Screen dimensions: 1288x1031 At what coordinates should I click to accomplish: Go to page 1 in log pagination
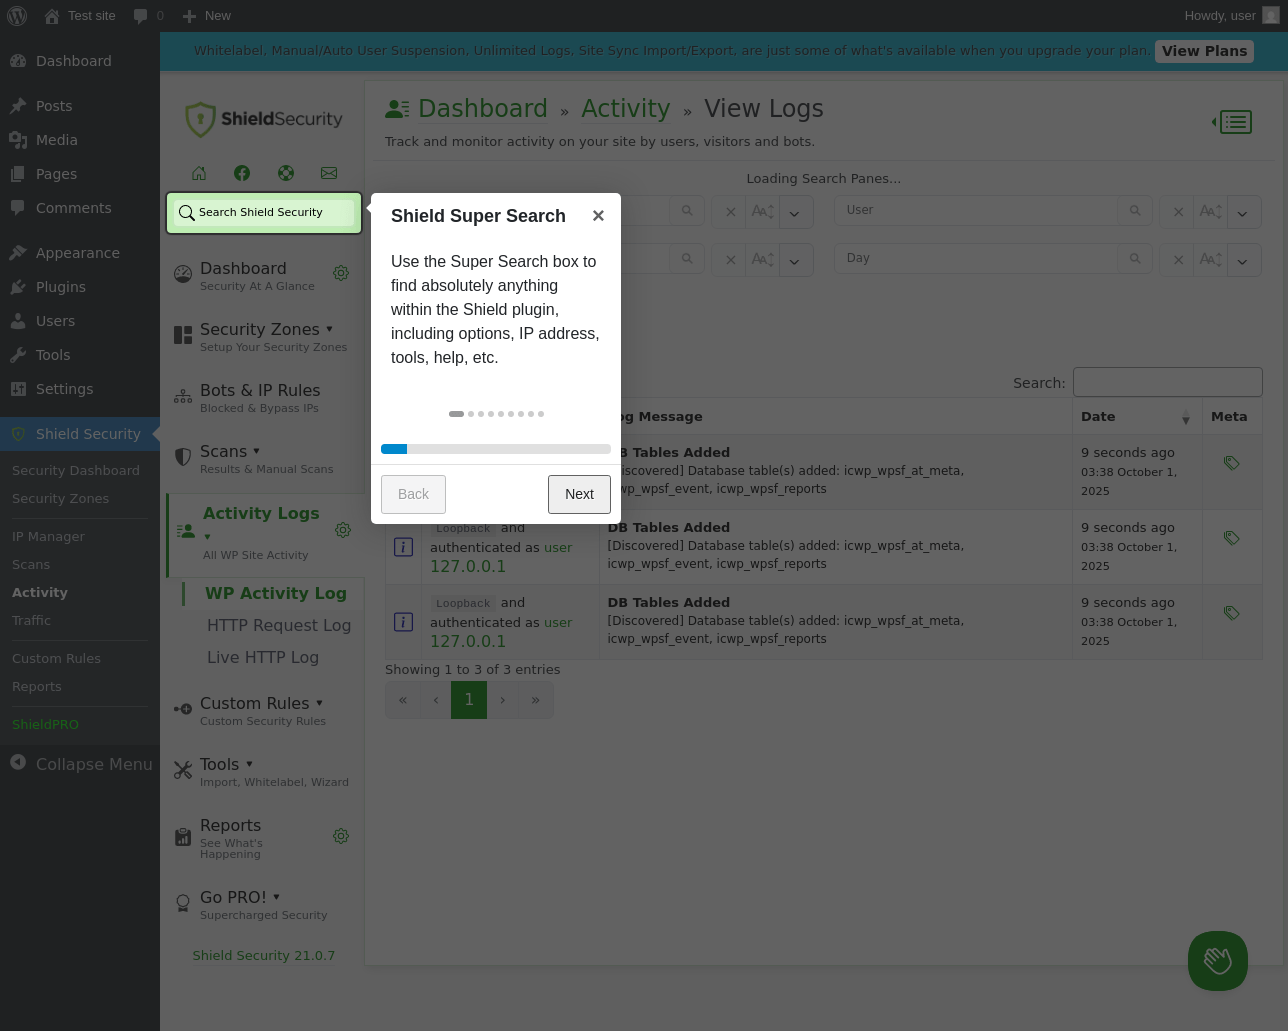click(x=469, y=700)
